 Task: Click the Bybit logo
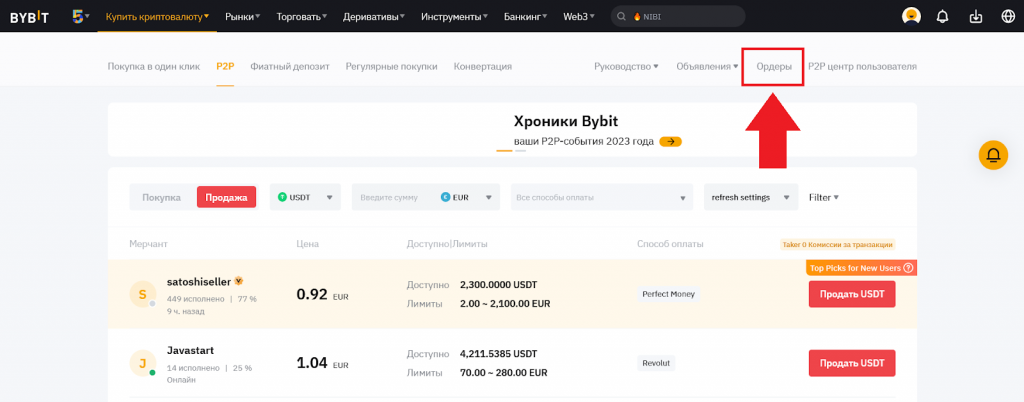(x=29, y=16)
